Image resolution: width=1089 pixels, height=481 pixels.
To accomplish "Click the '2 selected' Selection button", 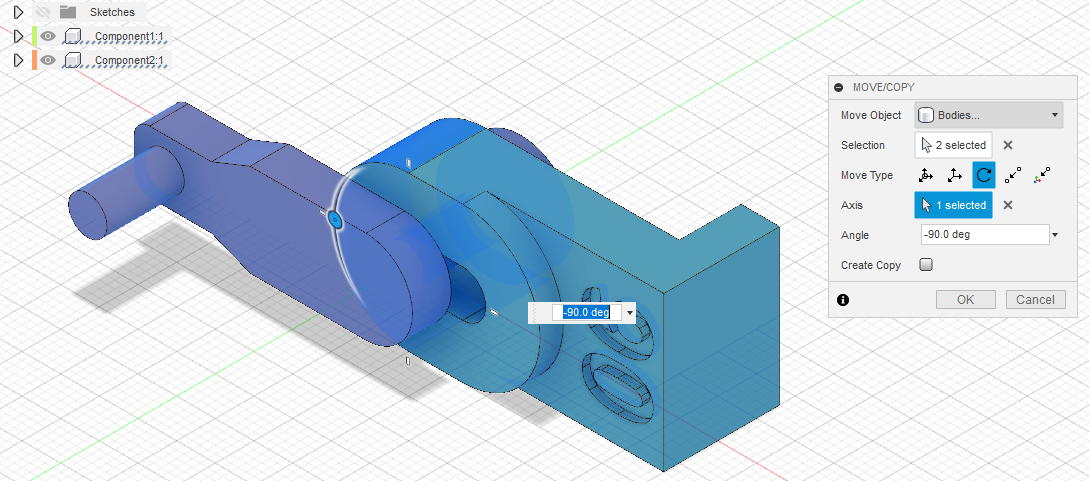I will coord(954,145).
